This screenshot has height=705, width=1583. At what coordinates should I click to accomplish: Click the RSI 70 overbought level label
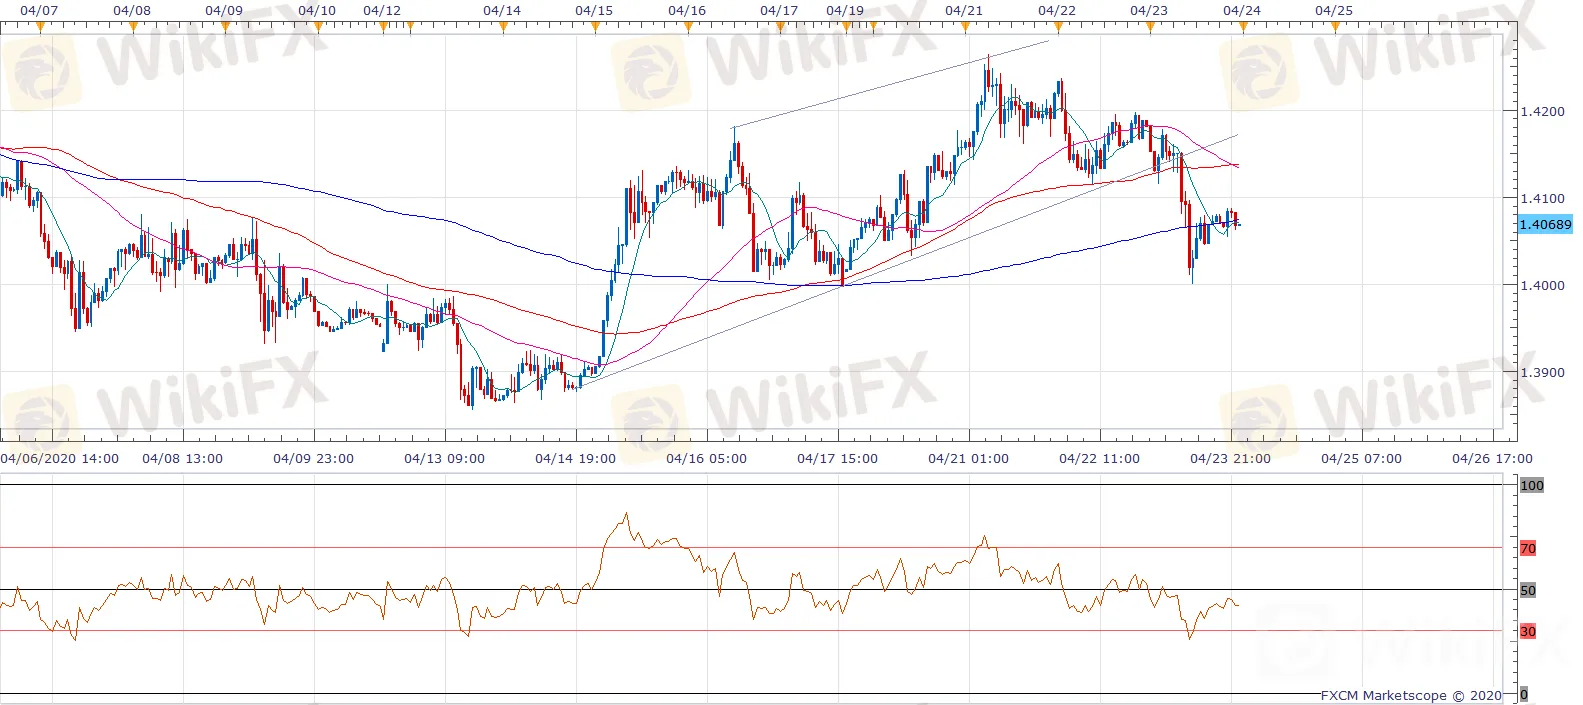(x=1527, y=548)
